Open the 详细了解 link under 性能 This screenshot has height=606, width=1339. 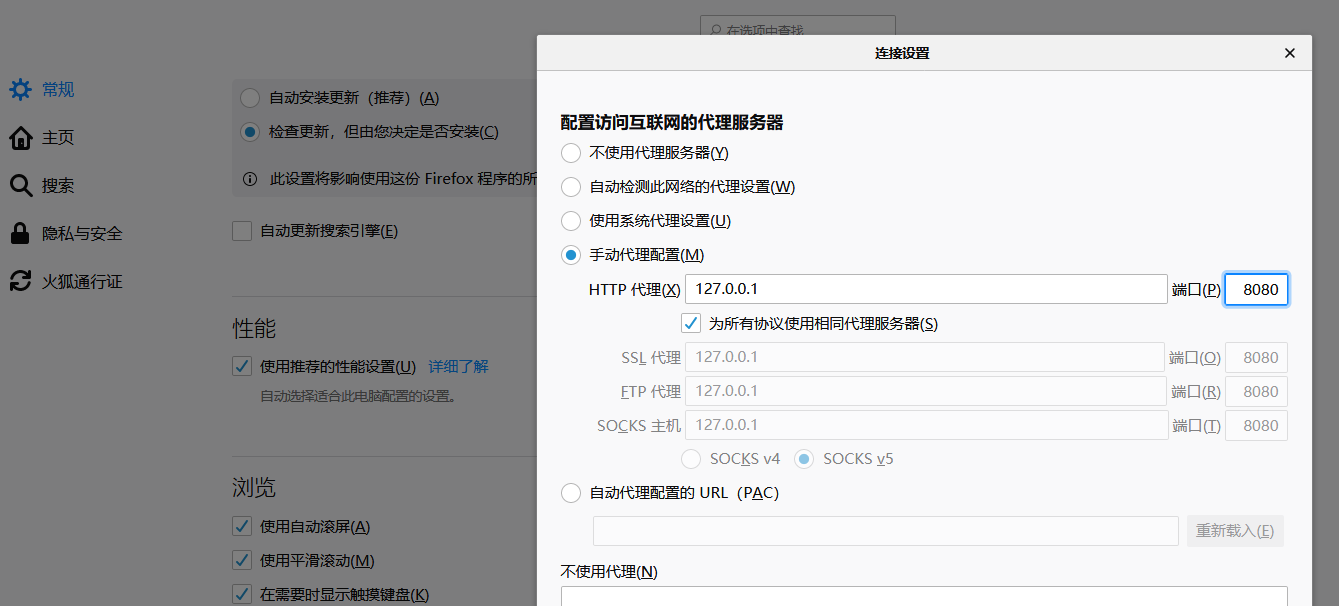click(459, 367)
